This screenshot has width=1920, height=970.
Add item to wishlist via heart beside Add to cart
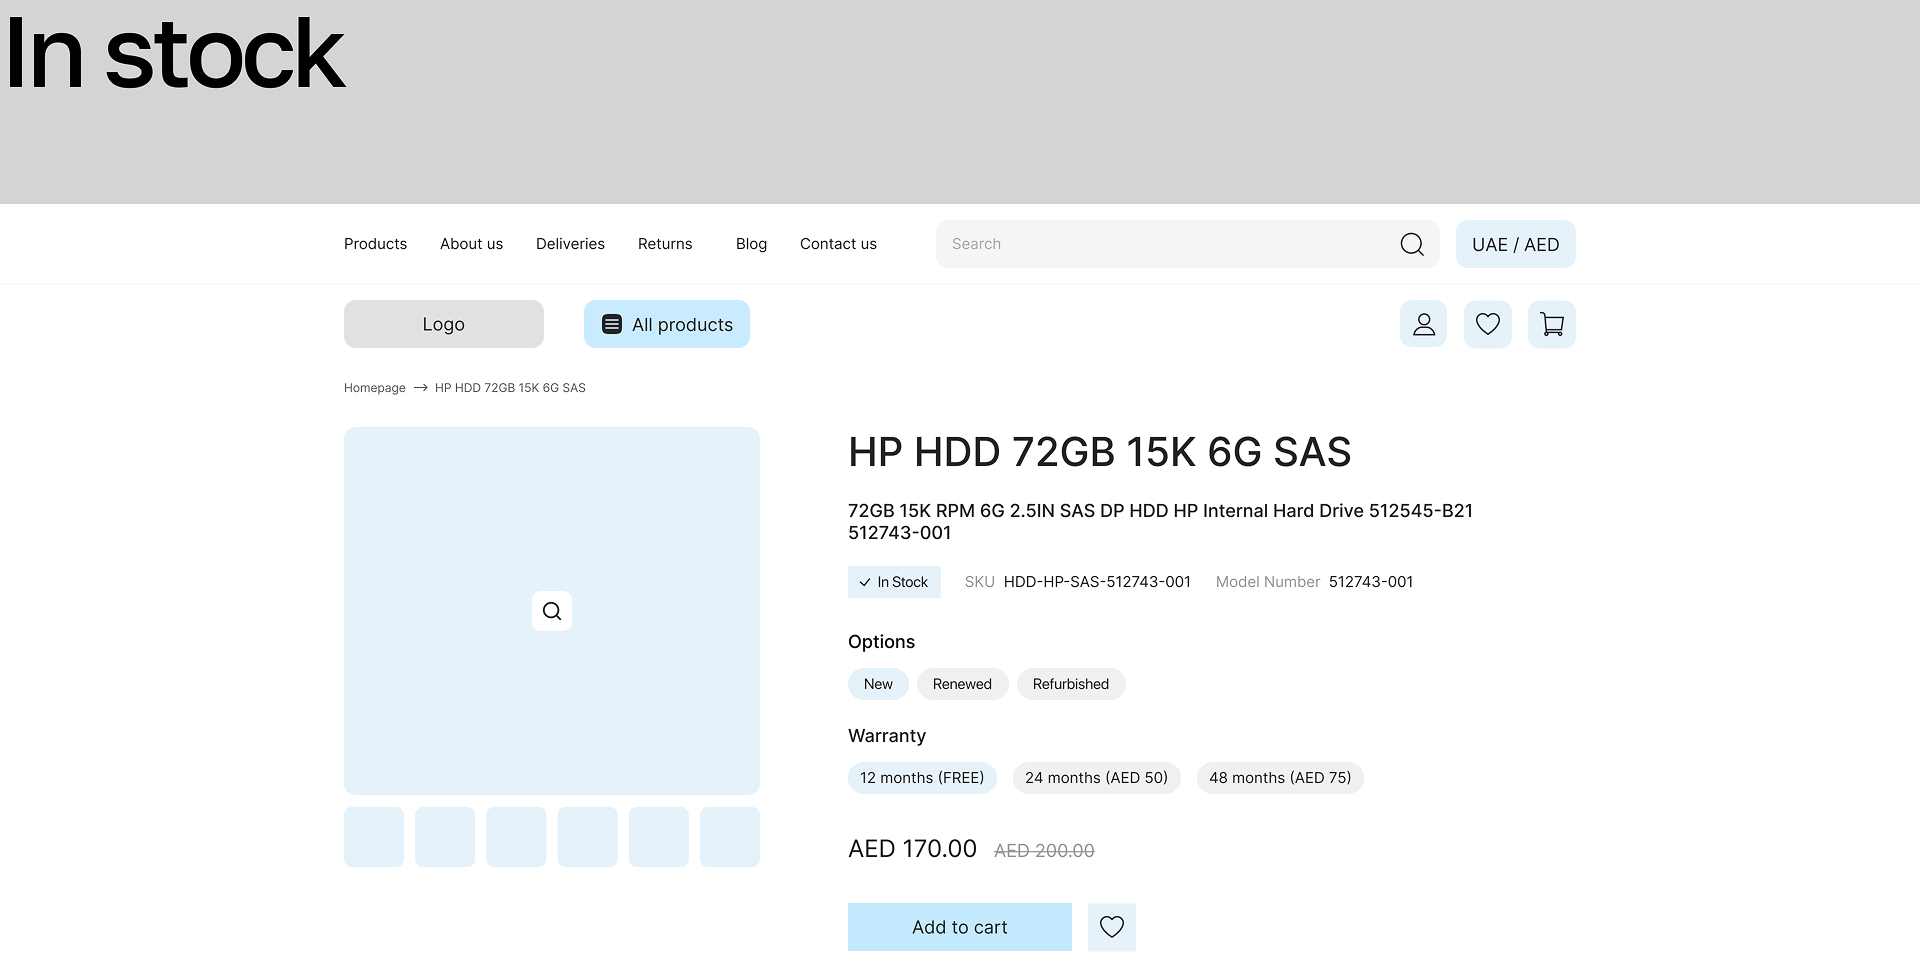(1111, 927)
